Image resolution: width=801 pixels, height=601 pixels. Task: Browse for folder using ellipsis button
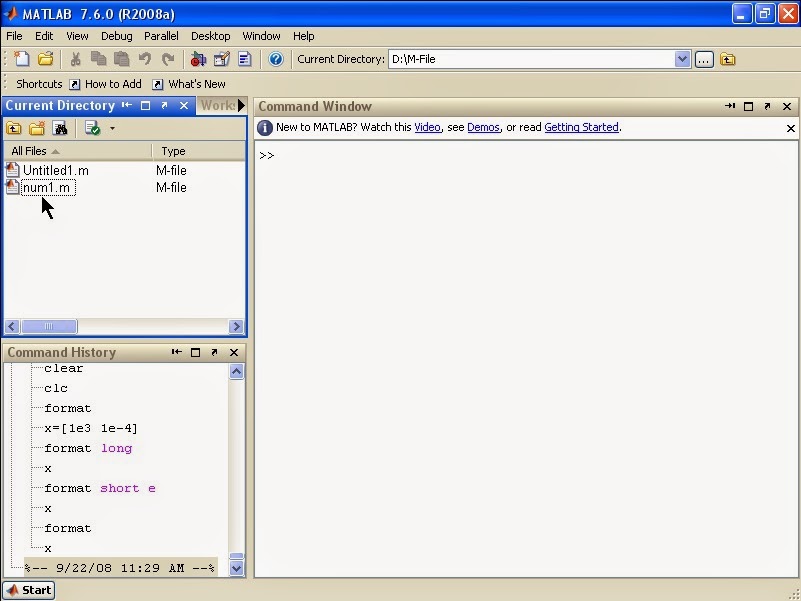pos(704,59)
